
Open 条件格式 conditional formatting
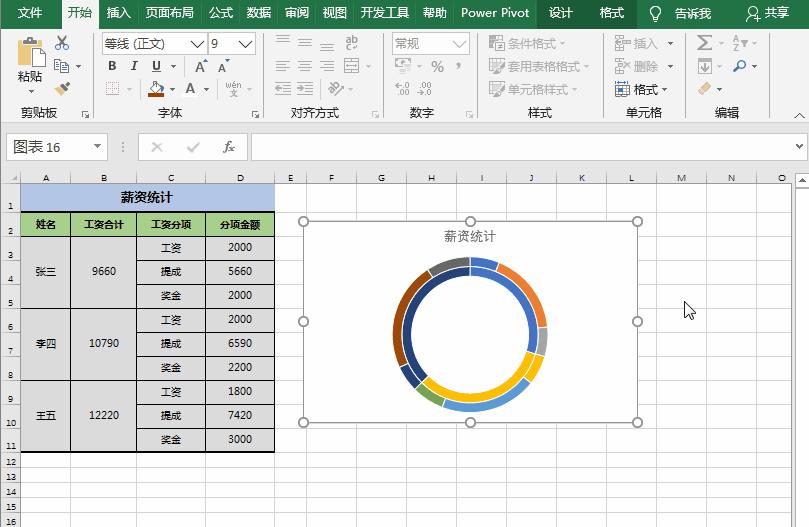click(527, 43)
